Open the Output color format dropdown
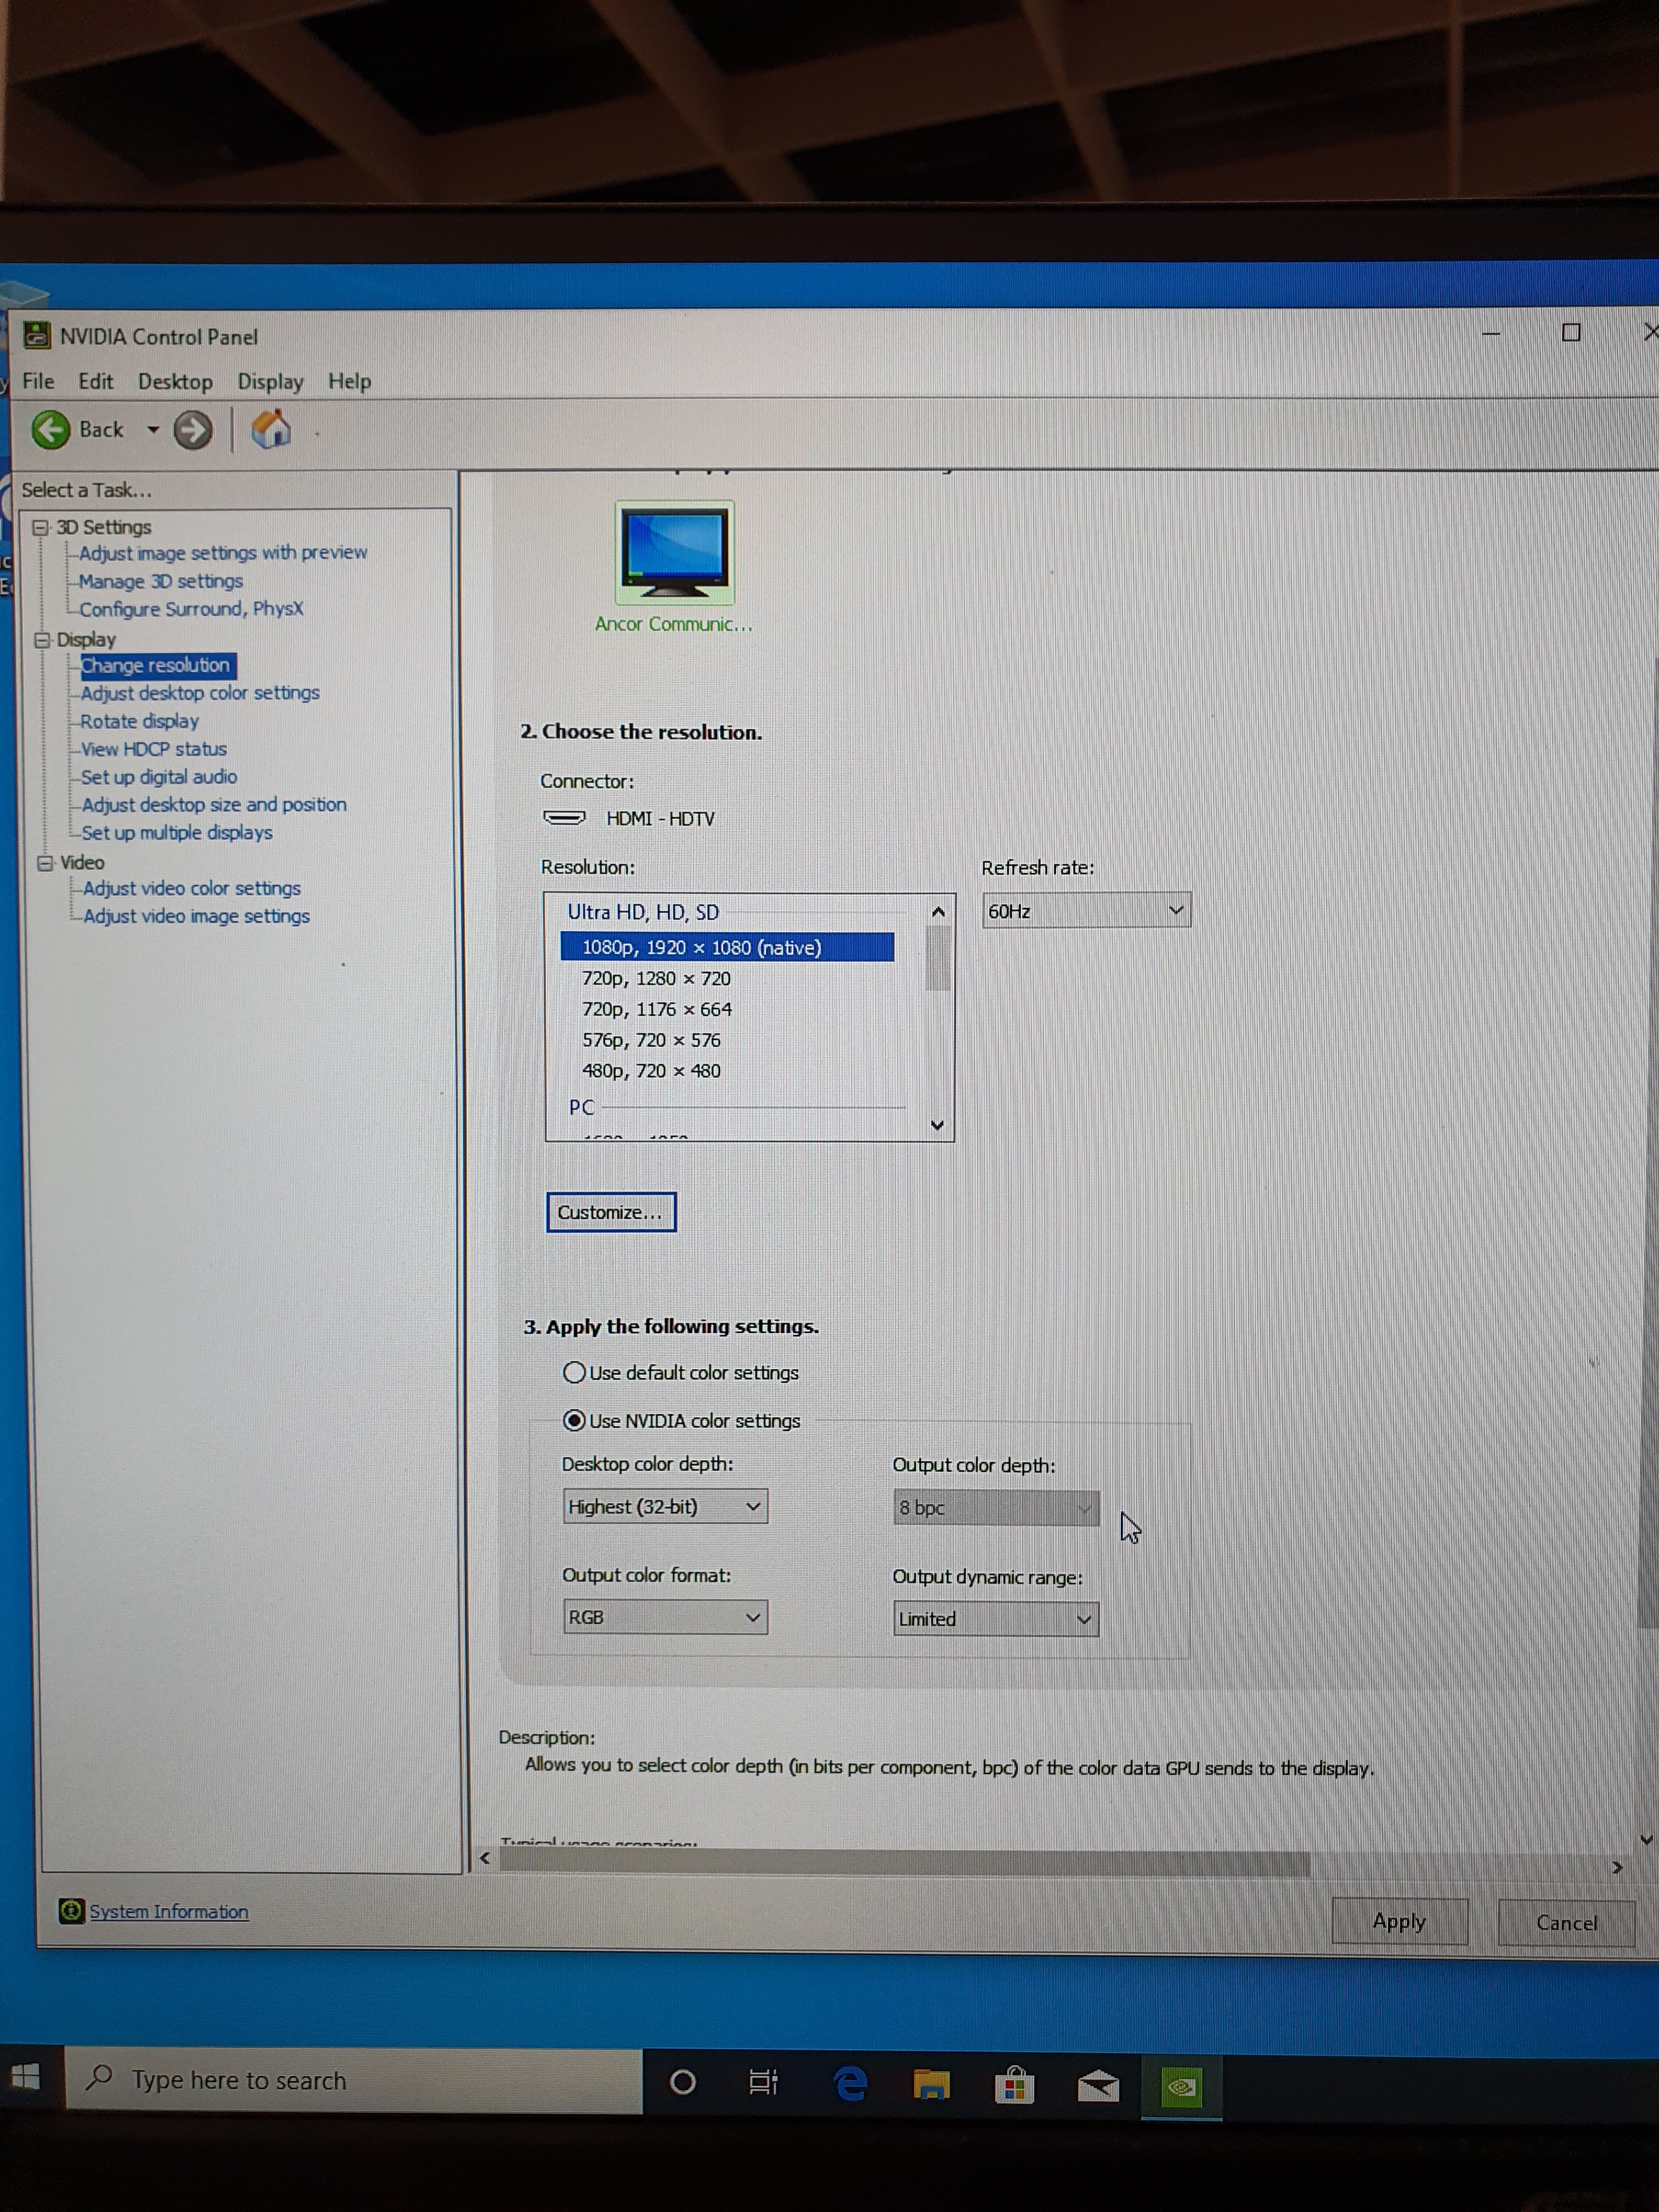 665,1617
